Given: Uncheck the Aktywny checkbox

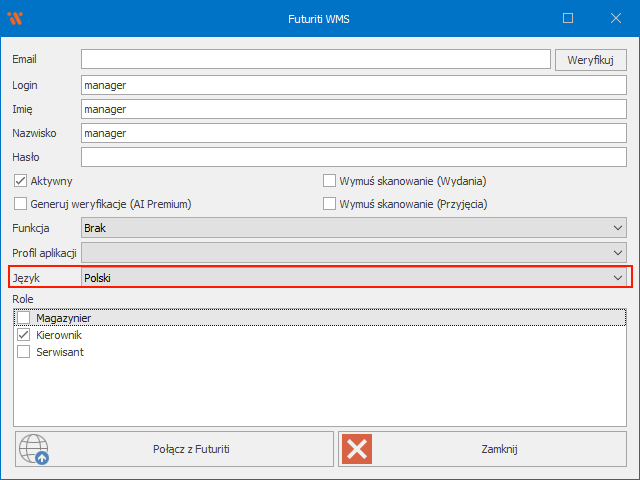Looking at the screenshot, I should point(20,181).
